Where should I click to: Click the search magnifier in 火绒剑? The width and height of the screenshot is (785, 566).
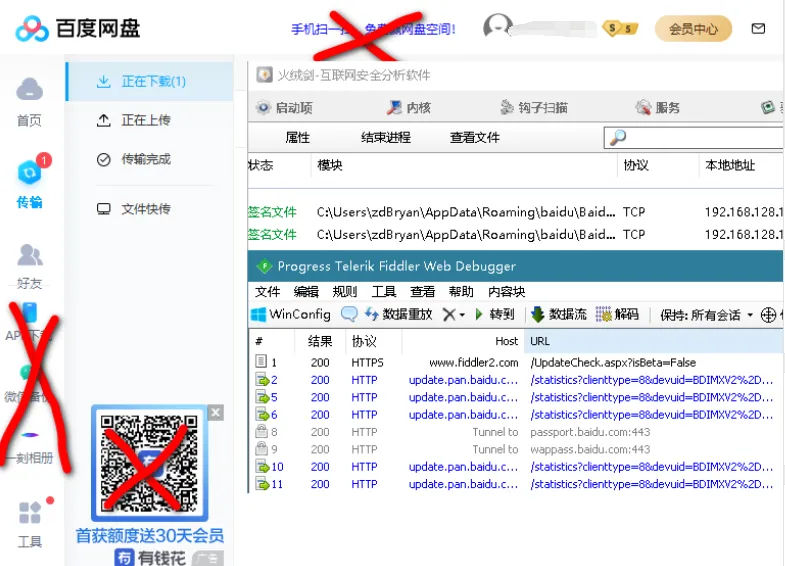click(x=618, y=137)
